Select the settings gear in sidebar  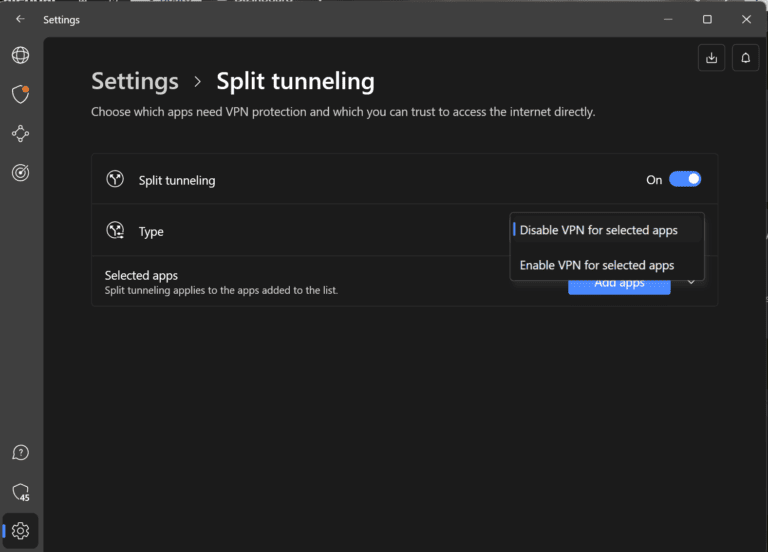click(x=21, y=530)
